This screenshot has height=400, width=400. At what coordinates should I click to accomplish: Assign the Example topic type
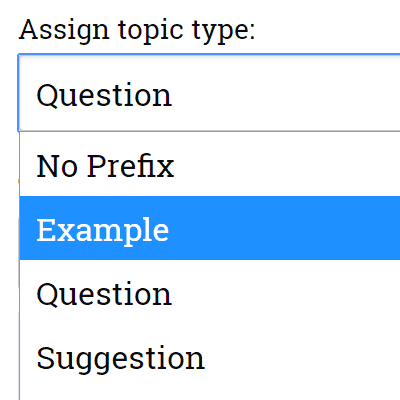210,228
